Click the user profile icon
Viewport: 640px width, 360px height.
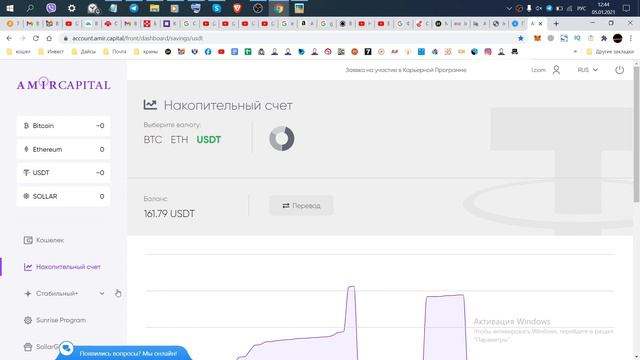[x=556, y=70]
